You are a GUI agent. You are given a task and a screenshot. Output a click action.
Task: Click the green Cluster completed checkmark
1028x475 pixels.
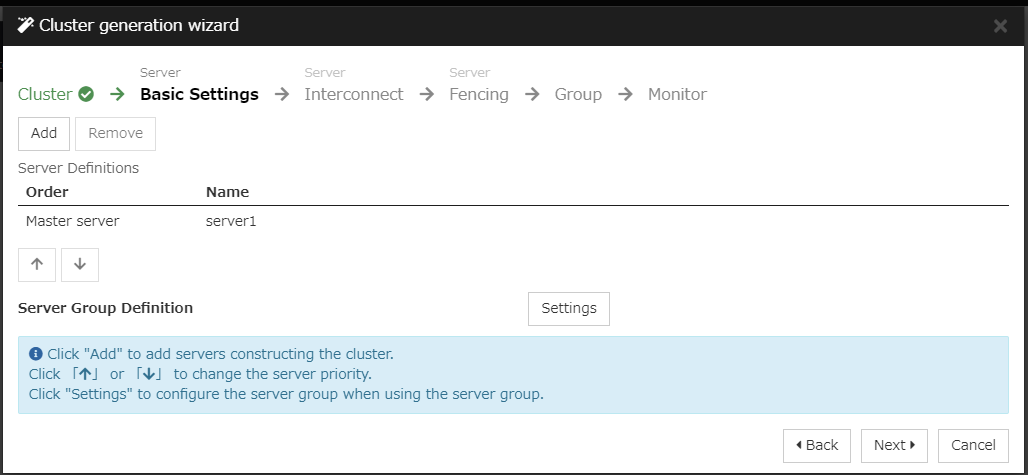[86, 95]
